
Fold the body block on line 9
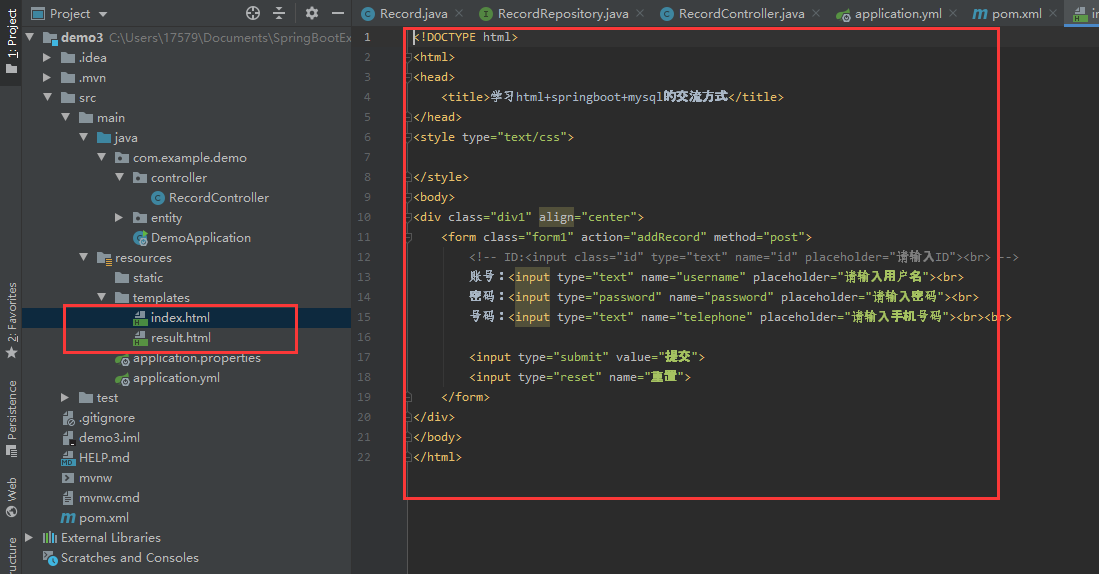pyautogui.click(x=408, y=197)
